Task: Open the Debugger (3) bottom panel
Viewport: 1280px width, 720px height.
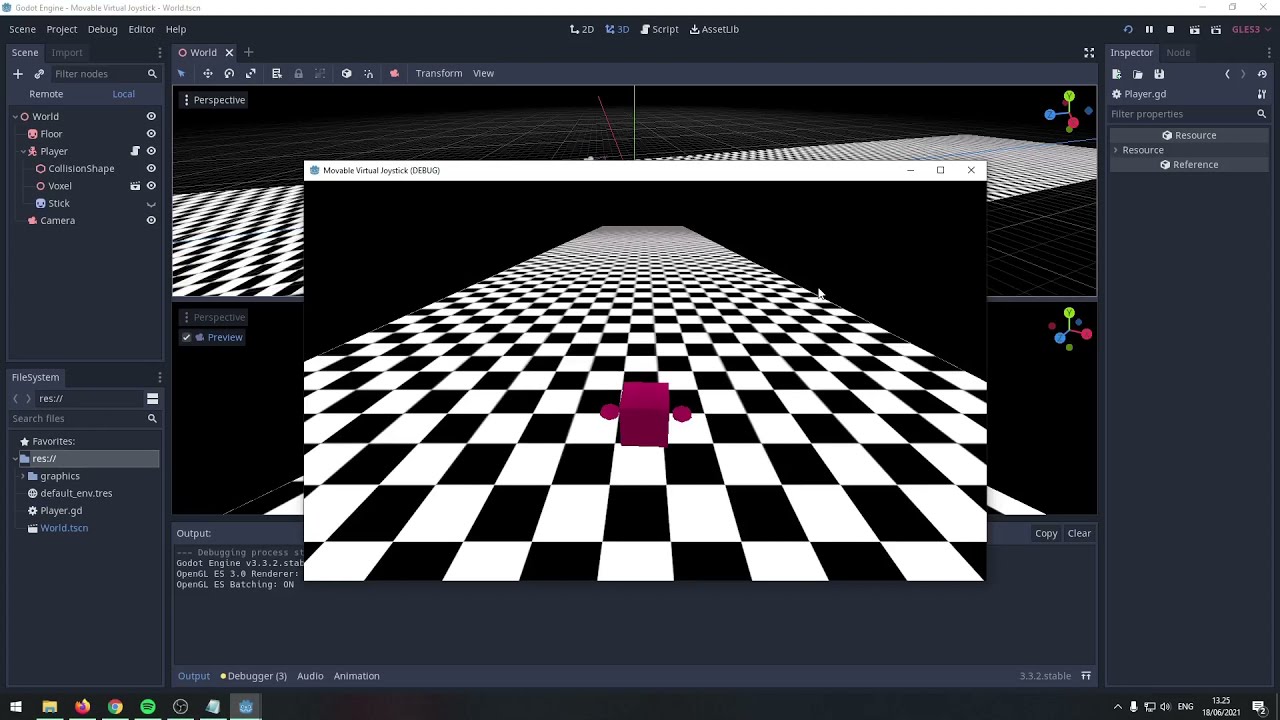Action: (x=254, y=676)
